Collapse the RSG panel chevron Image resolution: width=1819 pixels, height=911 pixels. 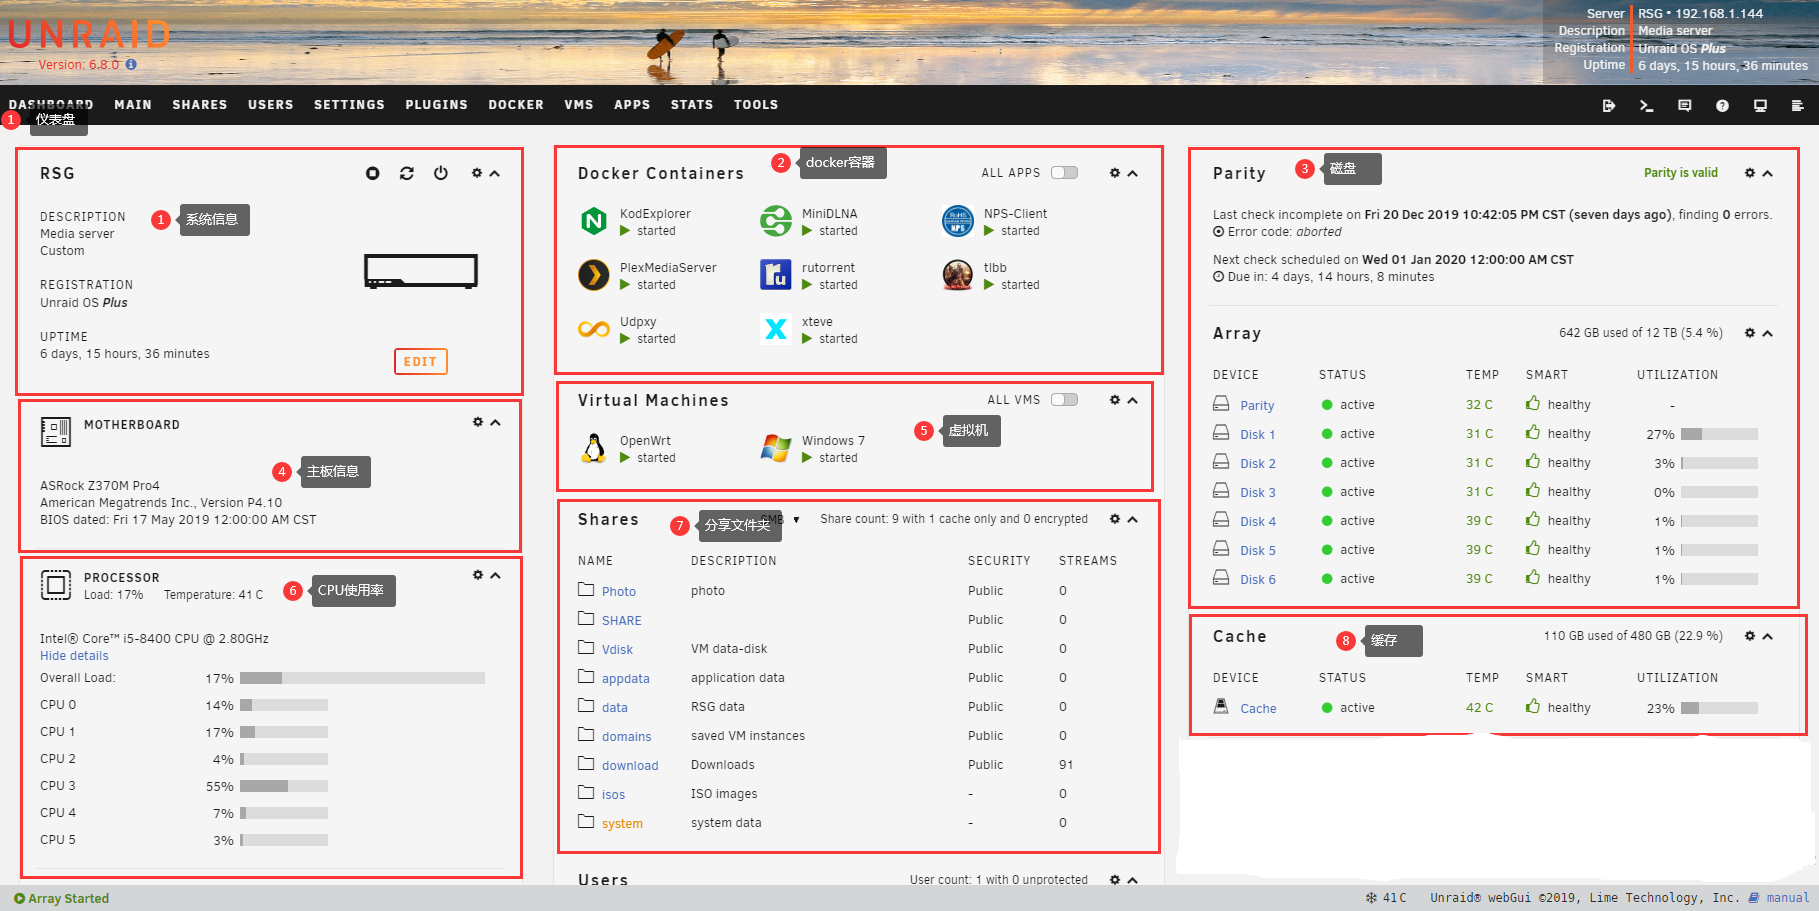click(494, 173)
